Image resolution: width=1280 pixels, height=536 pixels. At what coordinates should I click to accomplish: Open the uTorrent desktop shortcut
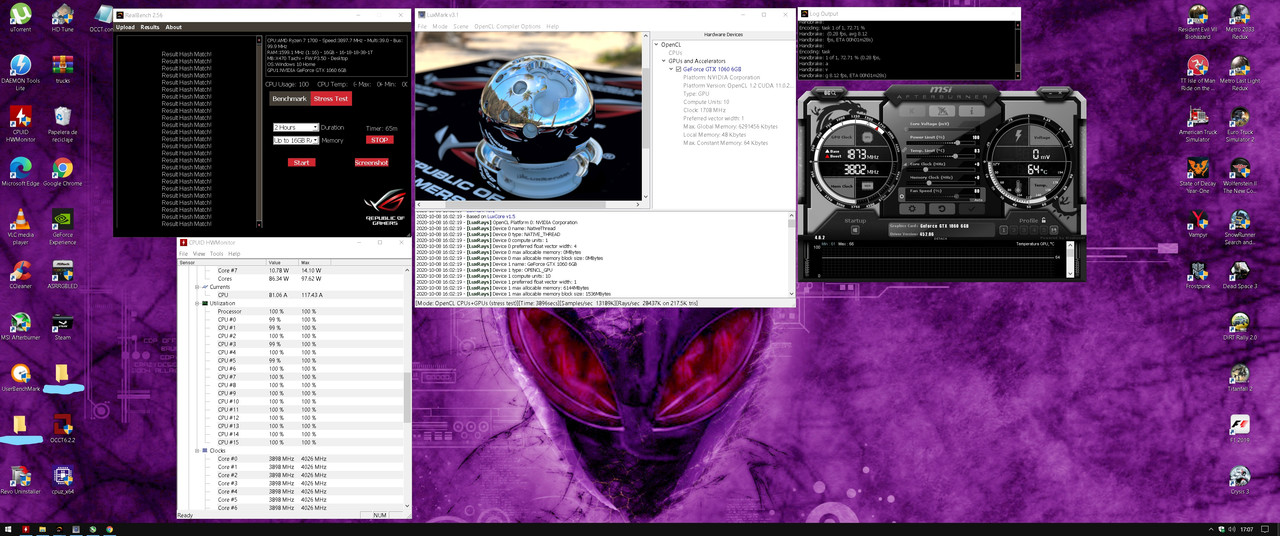20,18
